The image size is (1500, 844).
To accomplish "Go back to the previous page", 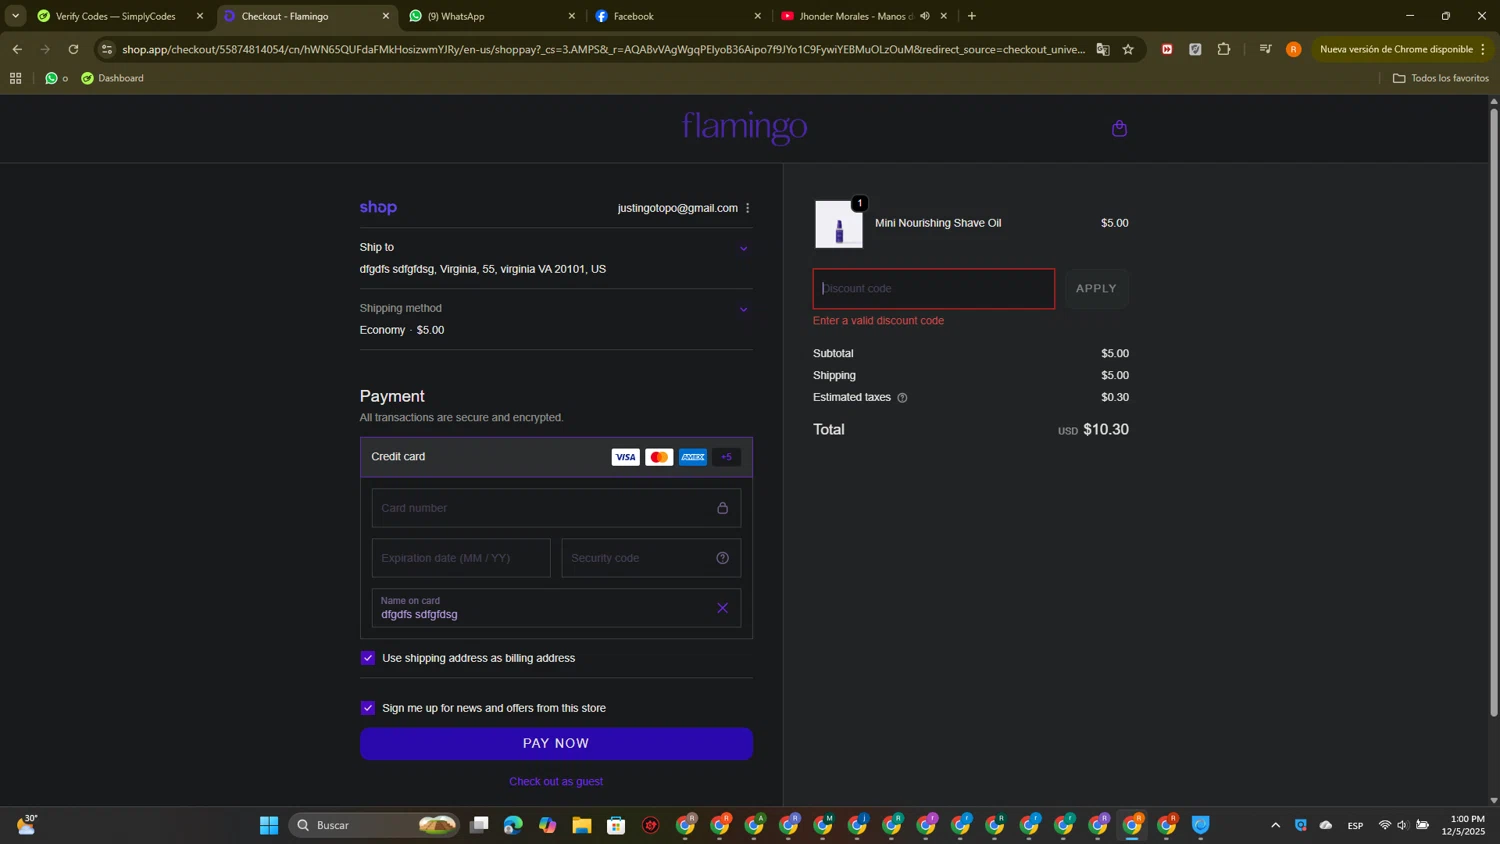I will pyautogui.click(x=17, y=49).
